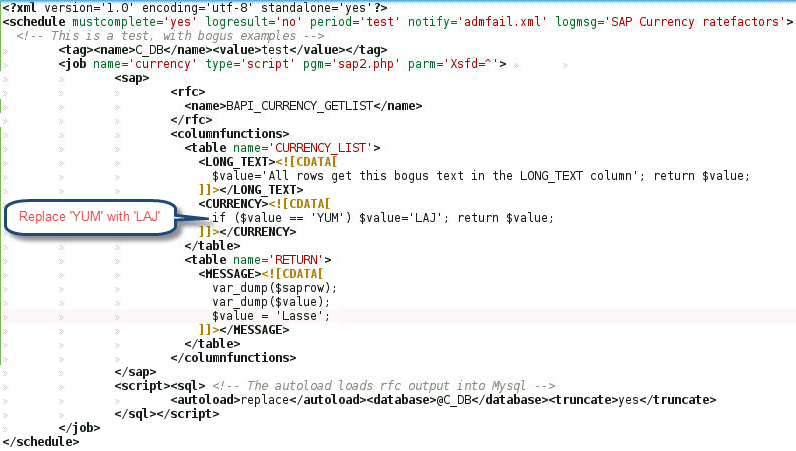Screen dimensions: 796x451
Task: Click the parm='Xsfd=^' attribute
Action: [453, 64]
